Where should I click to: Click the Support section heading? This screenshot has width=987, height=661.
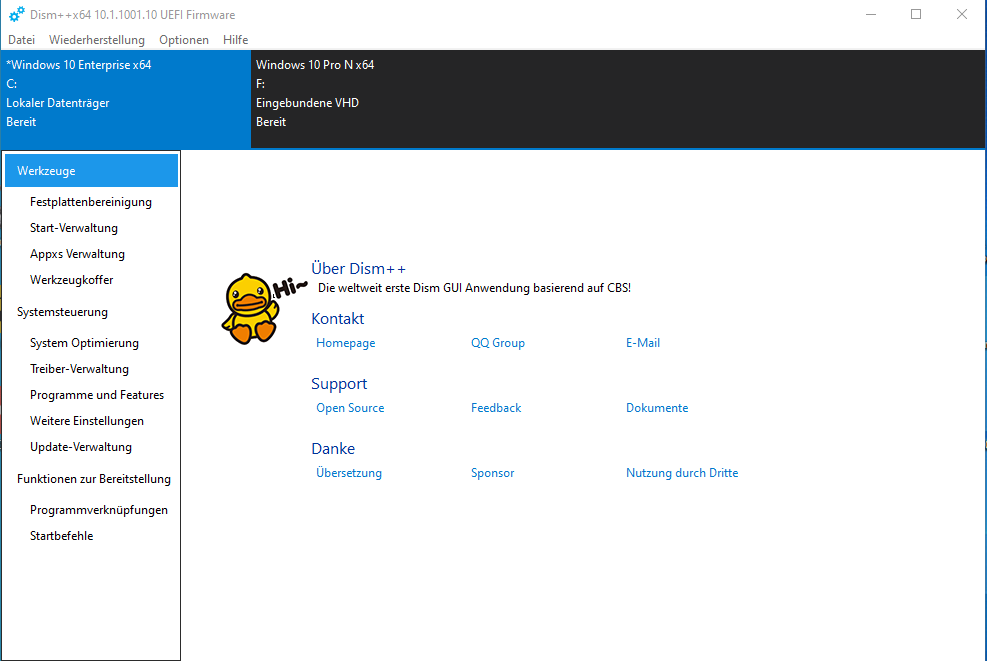tap(339, 384)
